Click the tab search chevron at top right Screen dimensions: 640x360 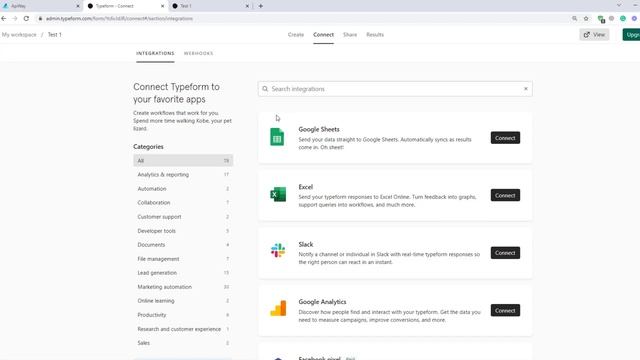pyautogui.click(x=619, y=5)
